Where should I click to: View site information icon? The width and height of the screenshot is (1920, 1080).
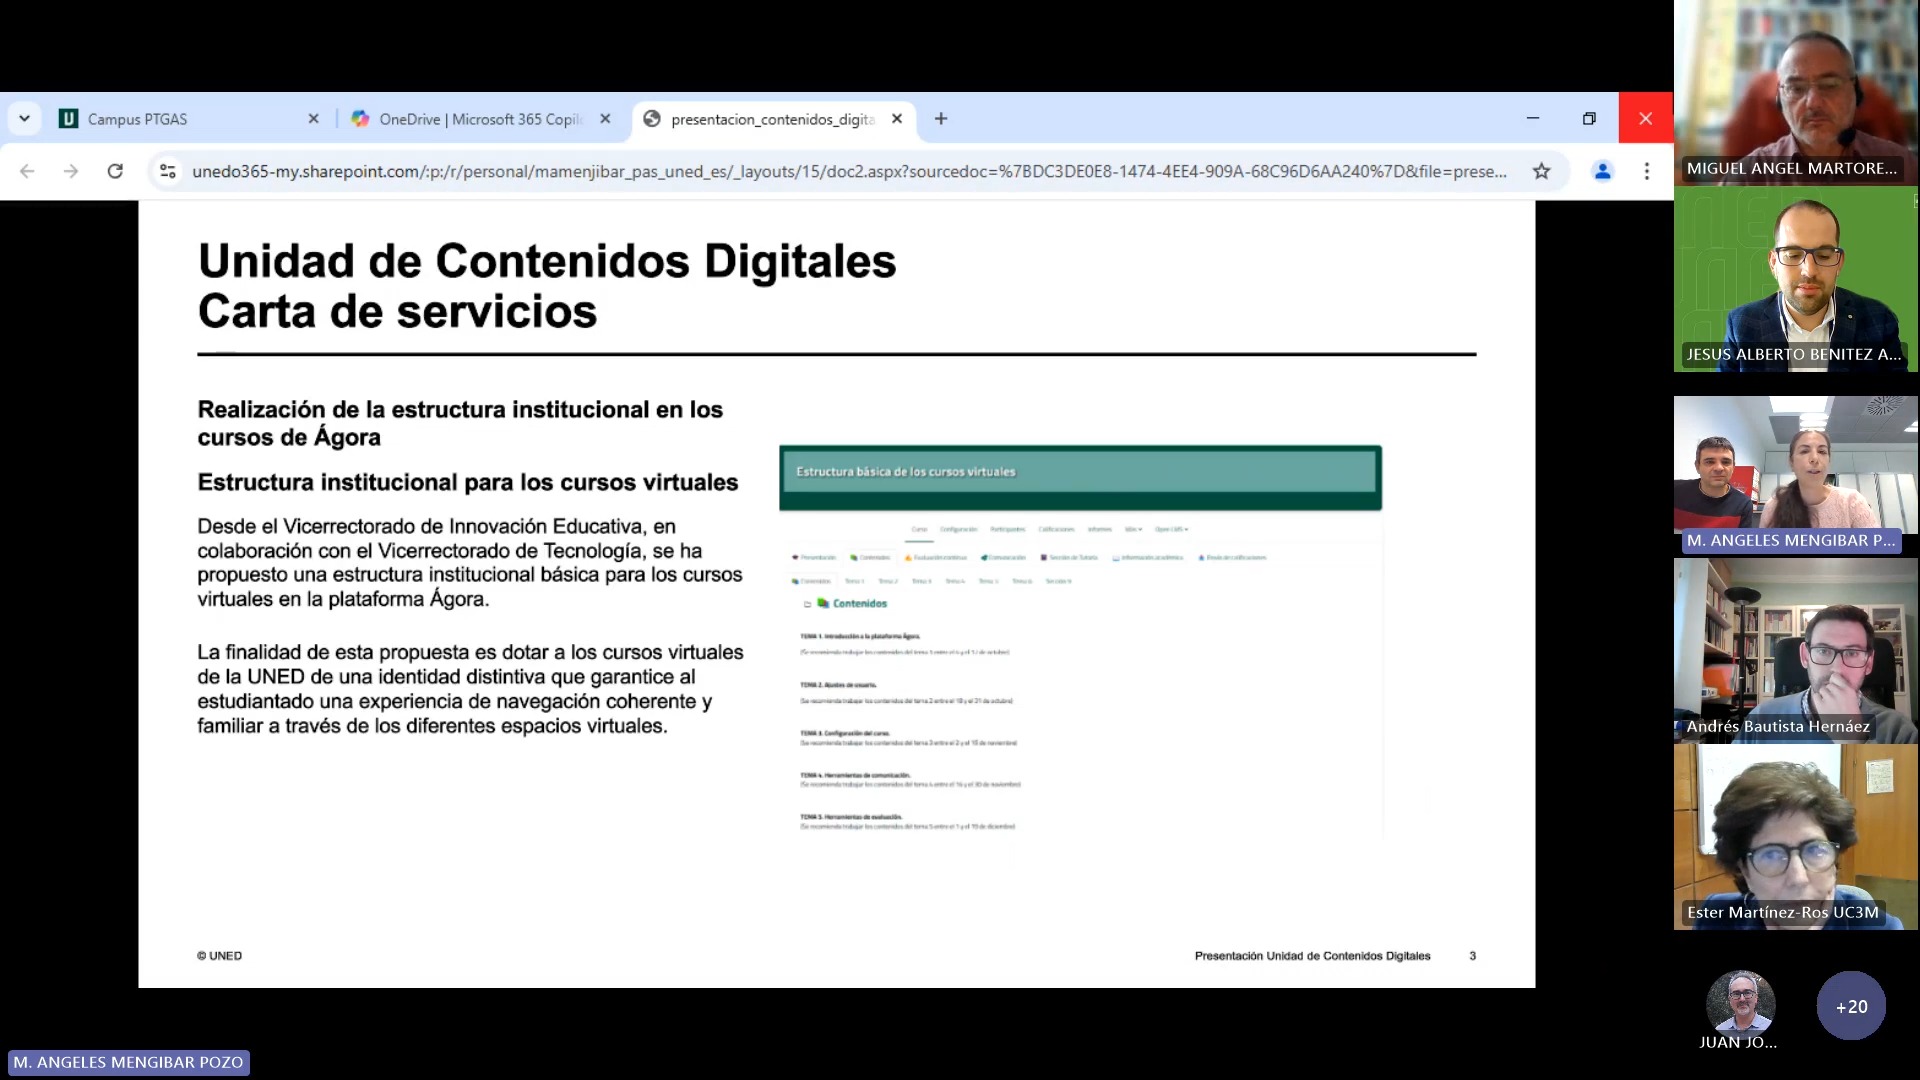click(x=168, y=171)
